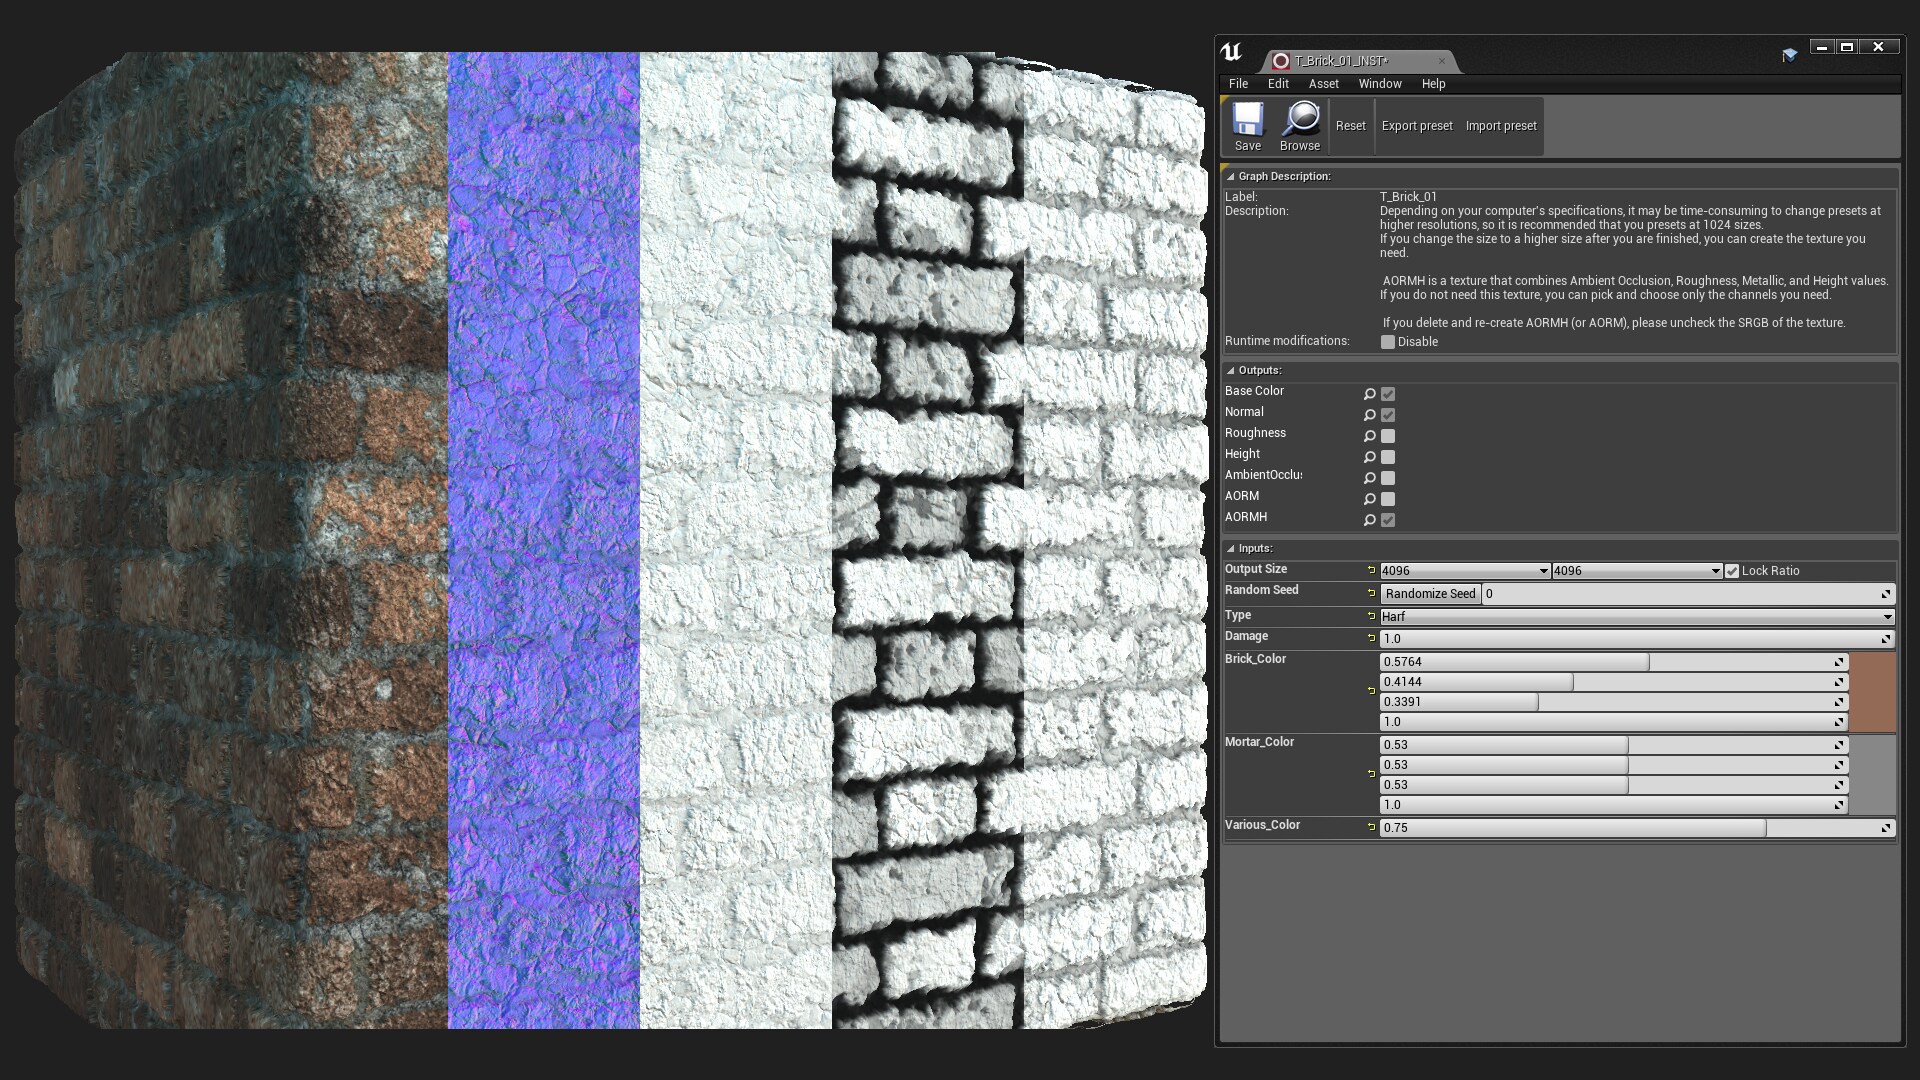
Task: Open the Type dropdown showing Harf
Action: click(x=1636, y=617)
